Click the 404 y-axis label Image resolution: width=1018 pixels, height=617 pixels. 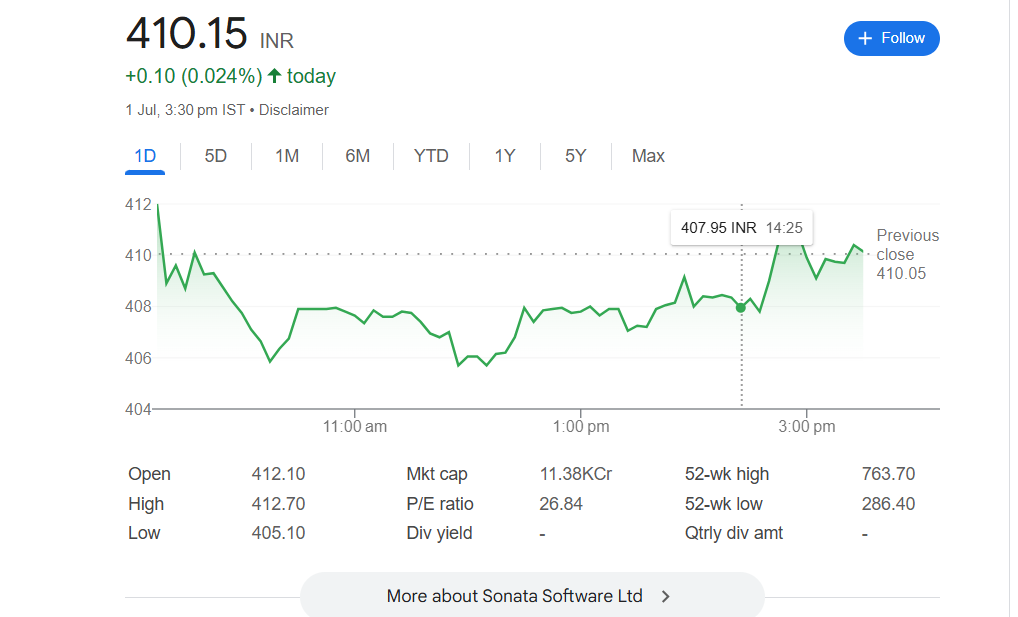[138, 409]
